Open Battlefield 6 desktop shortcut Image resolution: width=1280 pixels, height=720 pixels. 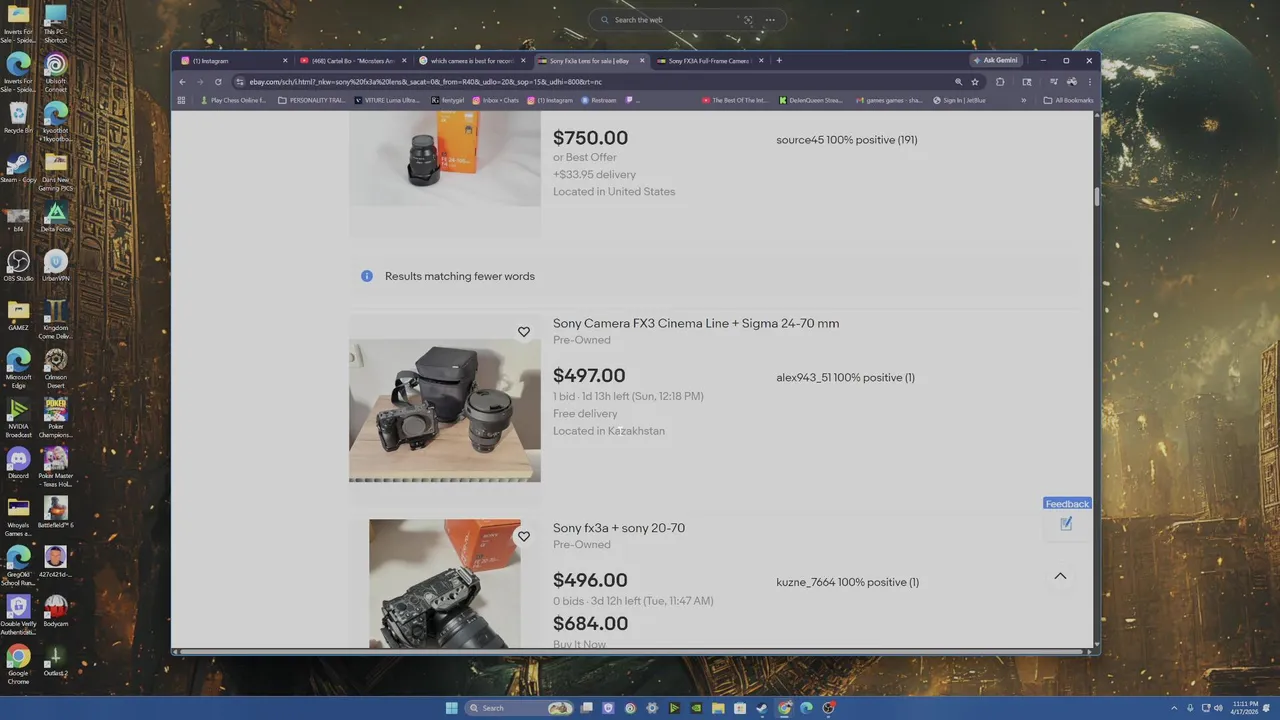(56, 512)
